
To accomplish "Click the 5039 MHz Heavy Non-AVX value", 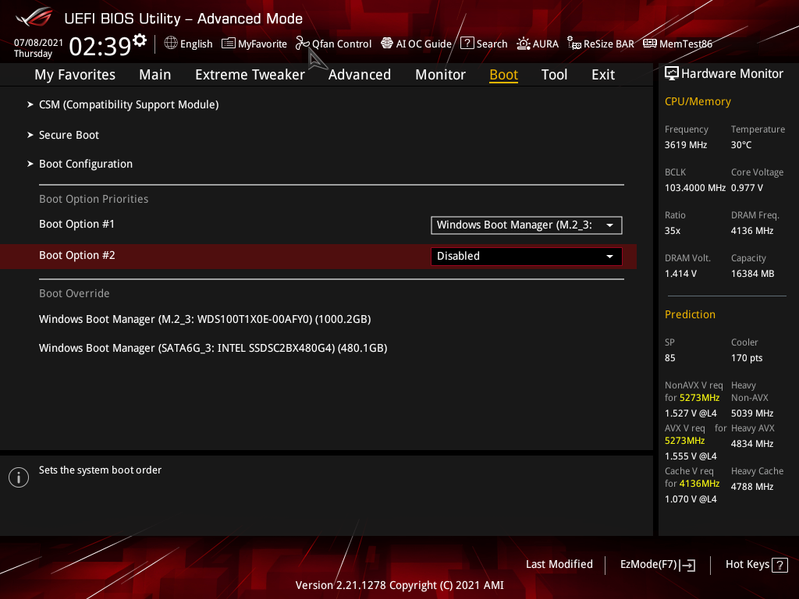I will [752, 413].
